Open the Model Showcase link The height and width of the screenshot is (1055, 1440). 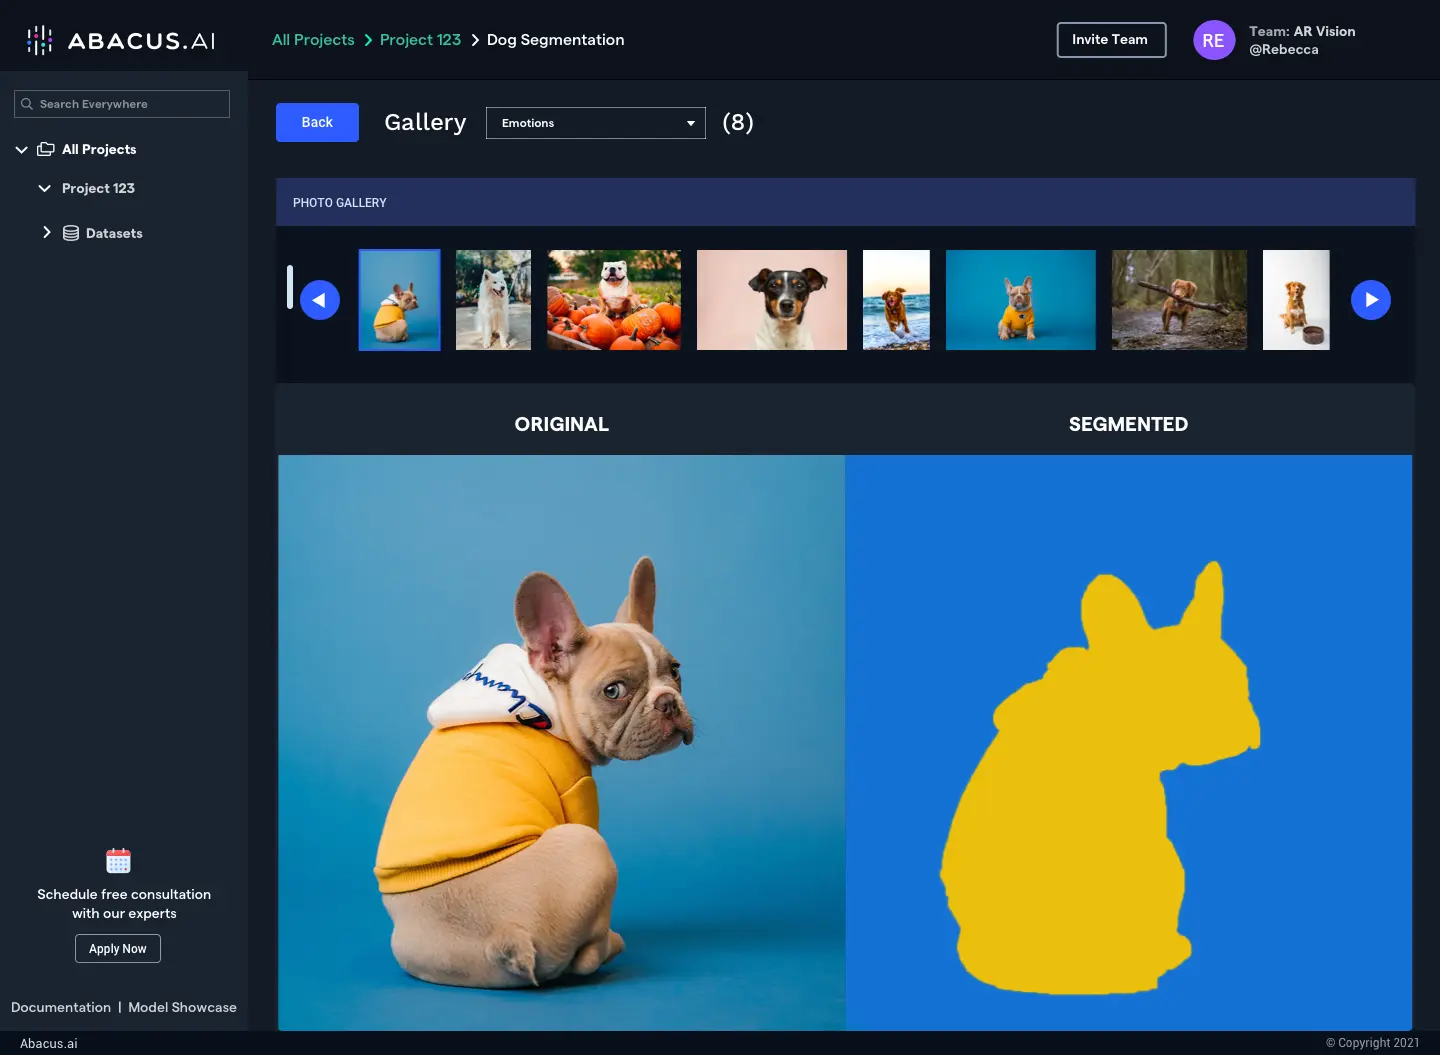click(x=182, y=1007)
